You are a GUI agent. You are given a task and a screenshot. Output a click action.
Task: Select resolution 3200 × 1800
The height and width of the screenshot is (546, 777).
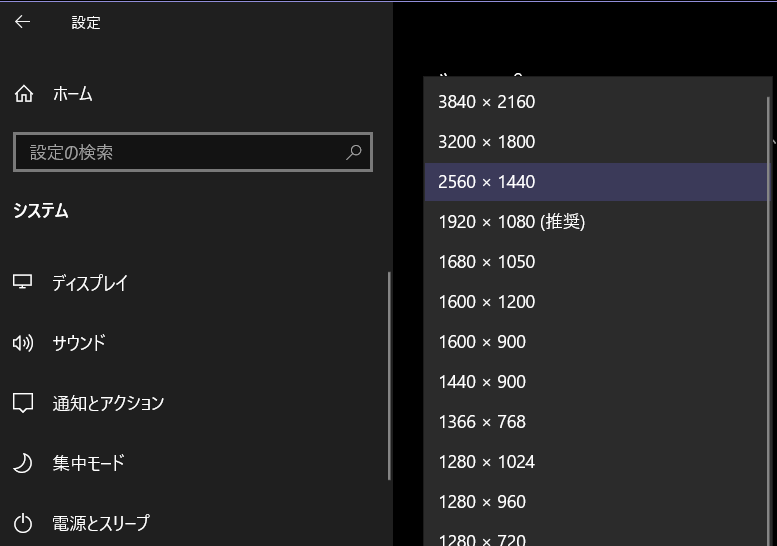595,142
